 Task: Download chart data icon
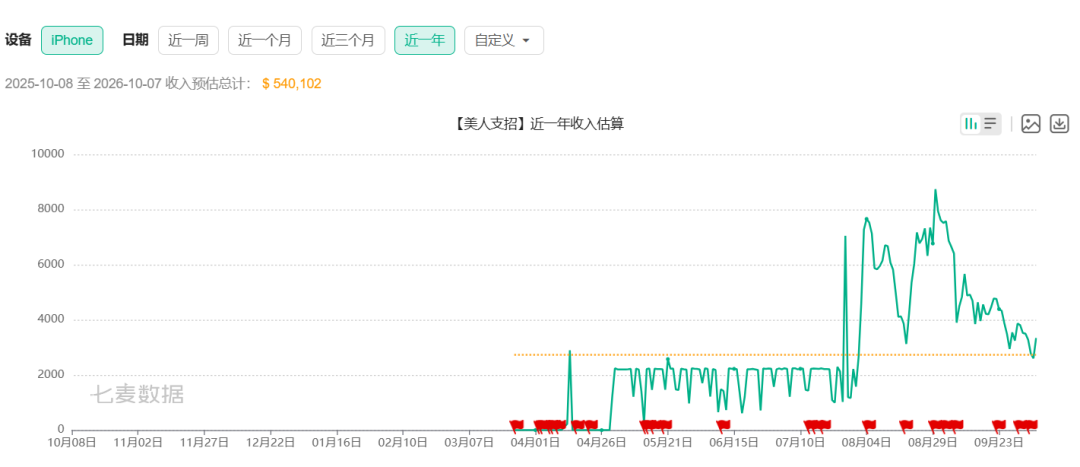pos(1059,124)
